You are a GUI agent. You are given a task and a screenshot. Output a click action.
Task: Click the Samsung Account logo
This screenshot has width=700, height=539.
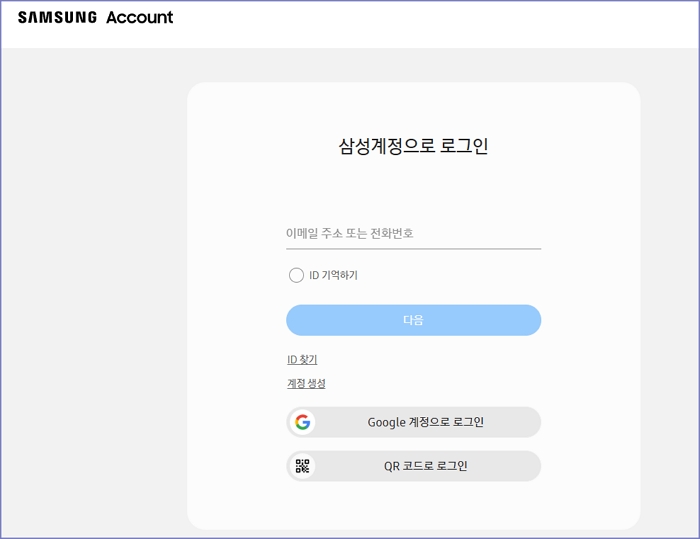[x=96, y=17]
